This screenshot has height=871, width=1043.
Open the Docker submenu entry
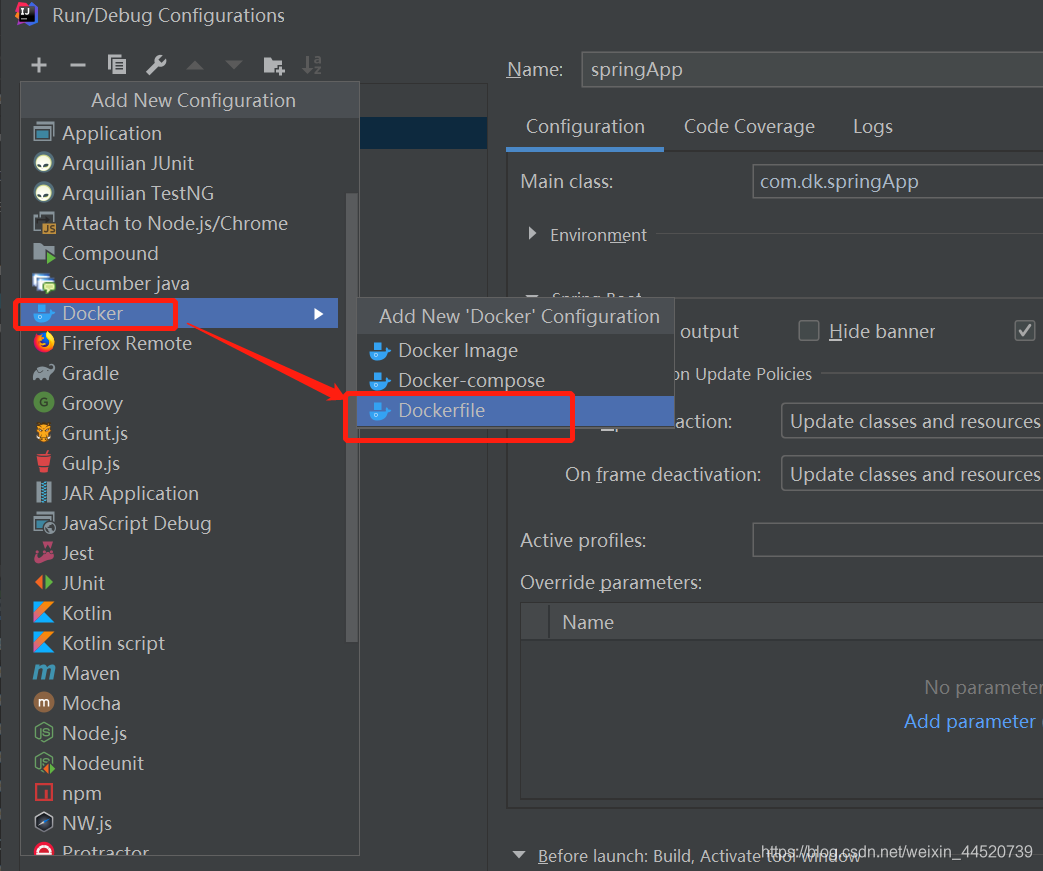pyautogui.click(x=179, y=313)
